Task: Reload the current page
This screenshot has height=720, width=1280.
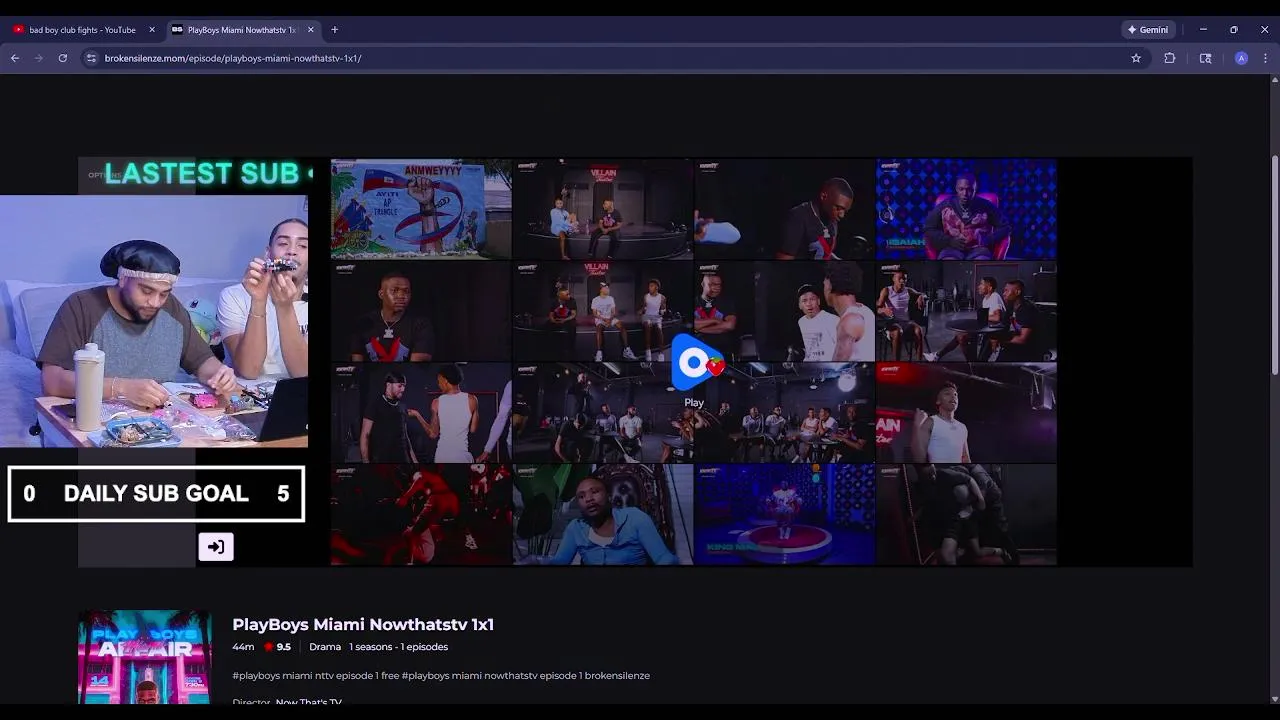Action: coord(63,58)
